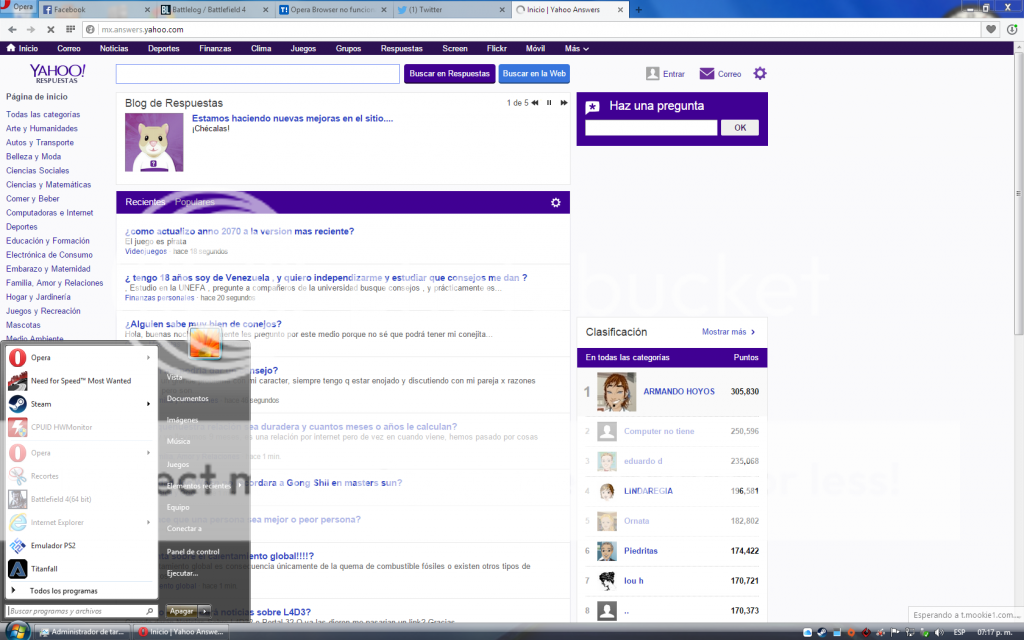Click the Haz una pregunta text field

(651, 128)
